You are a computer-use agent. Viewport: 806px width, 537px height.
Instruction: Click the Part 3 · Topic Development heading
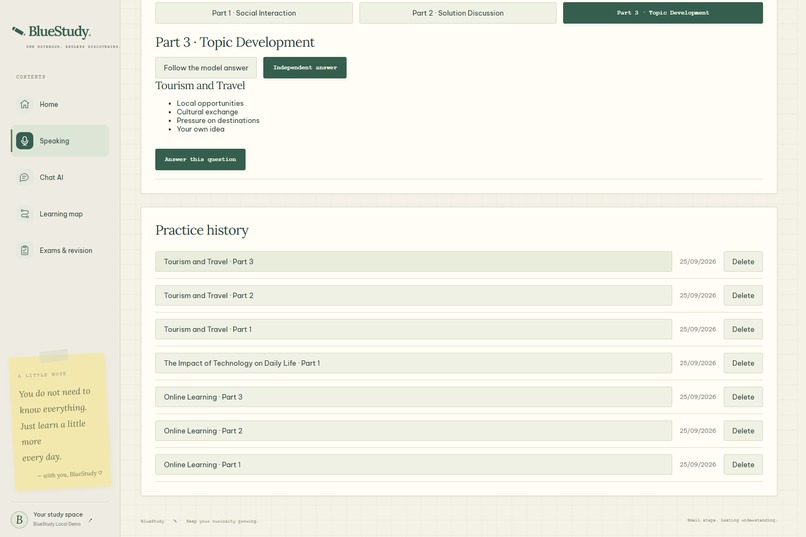tap(235, 42)
